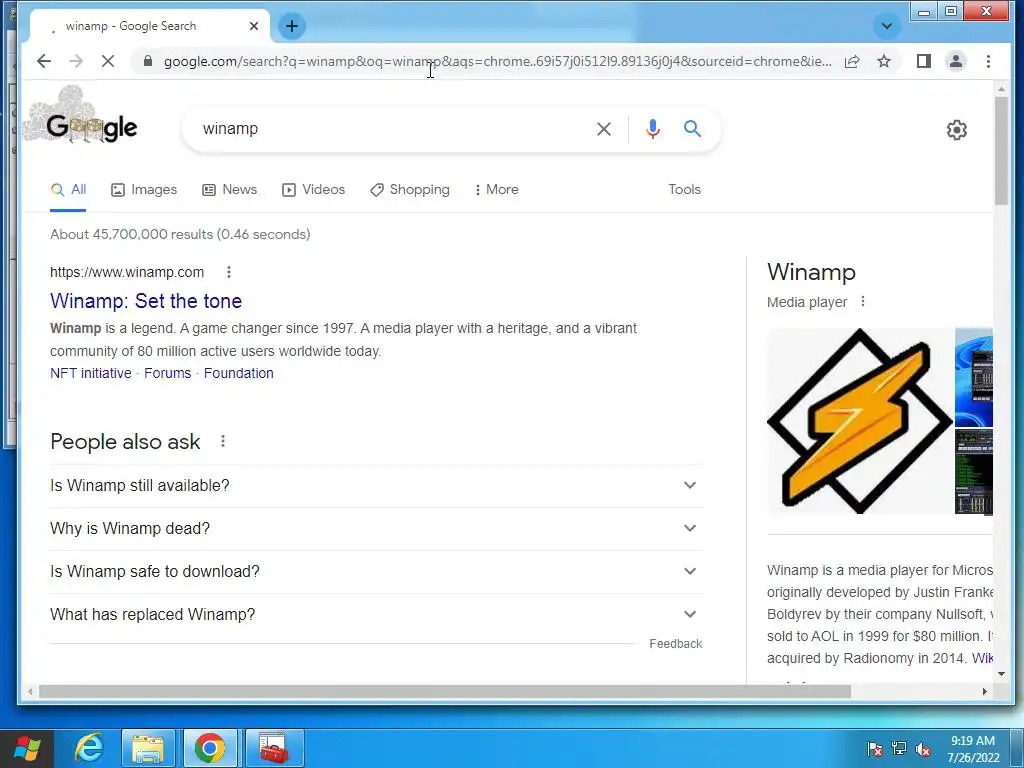Screen dimensions: 1024x768
Task: Click the Google doodle logo
Action: pyautogui.click(x=82, y=116)
